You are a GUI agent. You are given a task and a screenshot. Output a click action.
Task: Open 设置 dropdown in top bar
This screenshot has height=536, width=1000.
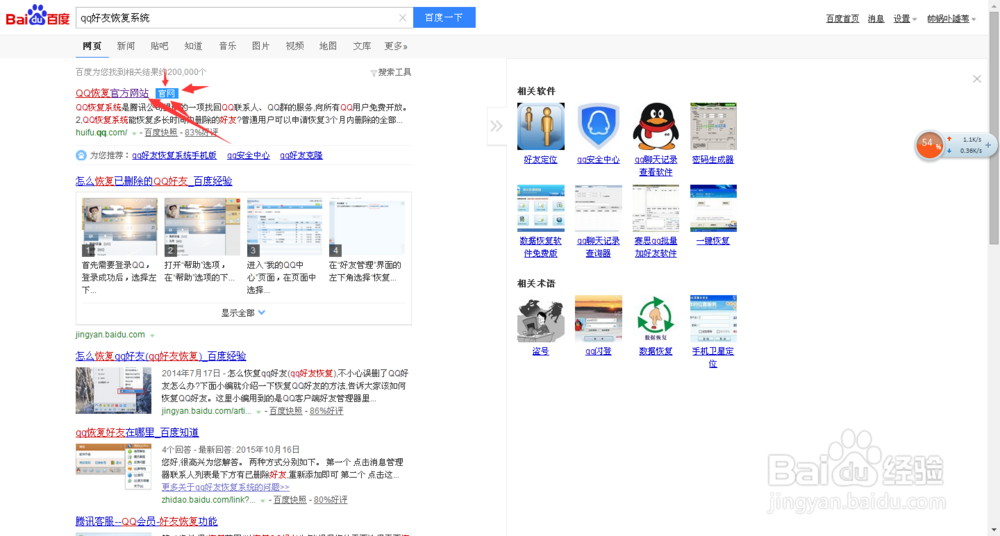905,19
